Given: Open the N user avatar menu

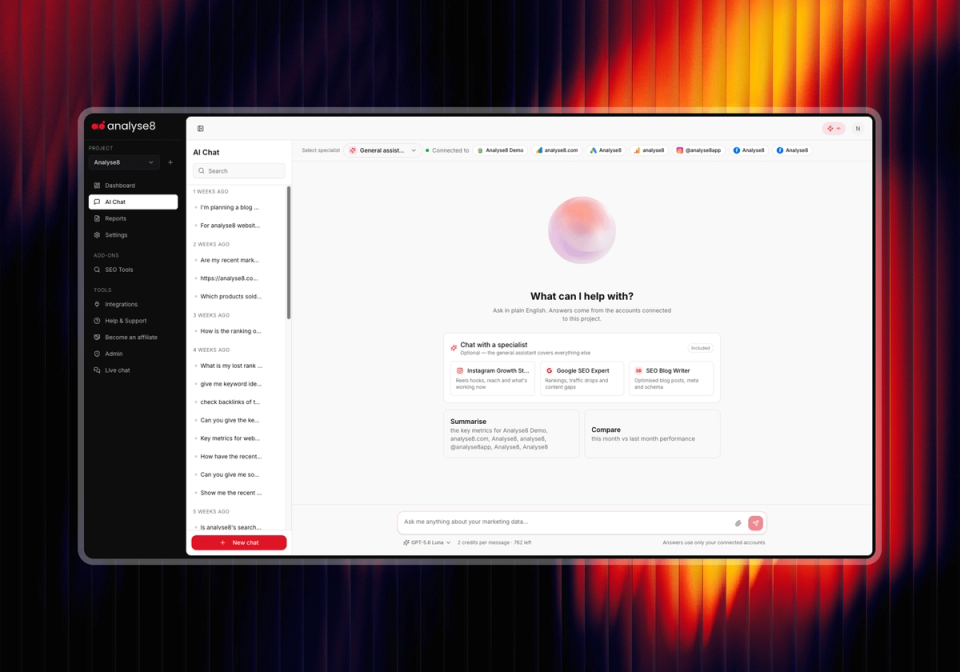Looking at the screenshot, I should coord(858,129).
